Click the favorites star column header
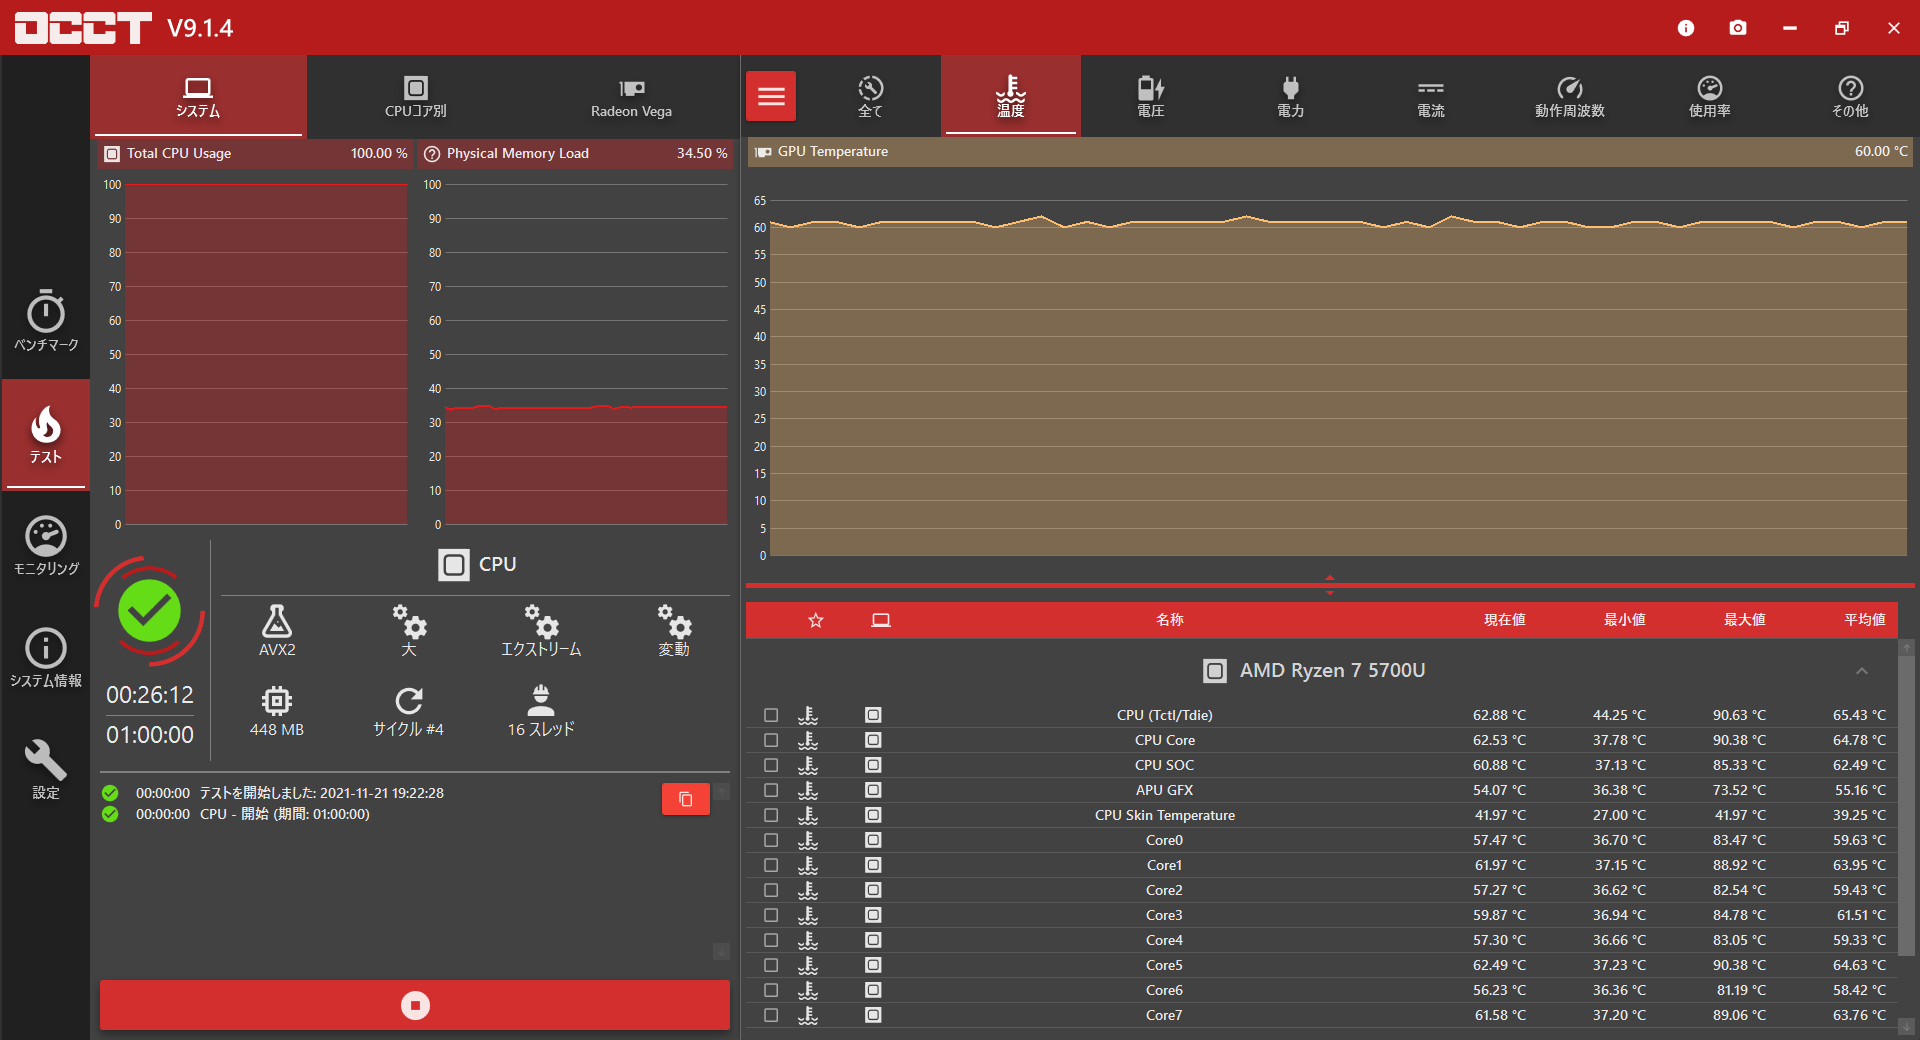This screenshot has height=1040, width=1920. (x=816, y=620)
